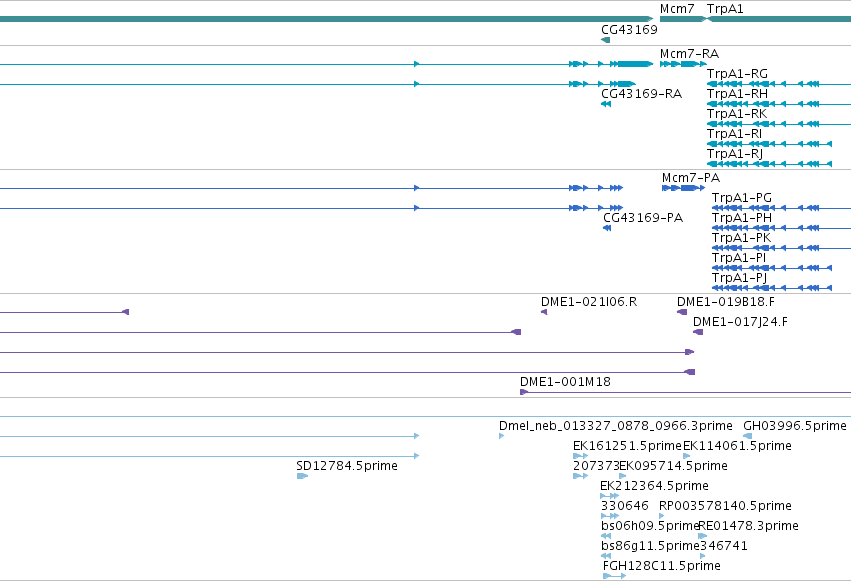The height and width of the screenshot is (581, 851).
Task: Click the RE01478.3prime EST label
Action: [x=748, y=526]
